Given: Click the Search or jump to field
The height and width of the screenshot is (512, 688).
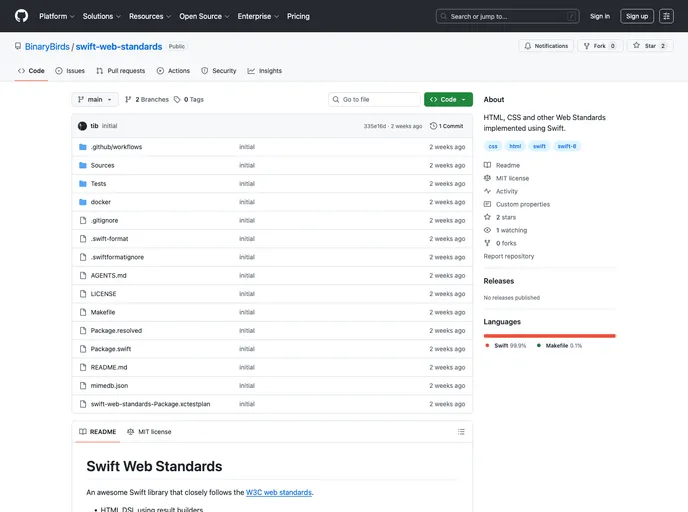Looking at the screenshot, I should tap(508, 16).
